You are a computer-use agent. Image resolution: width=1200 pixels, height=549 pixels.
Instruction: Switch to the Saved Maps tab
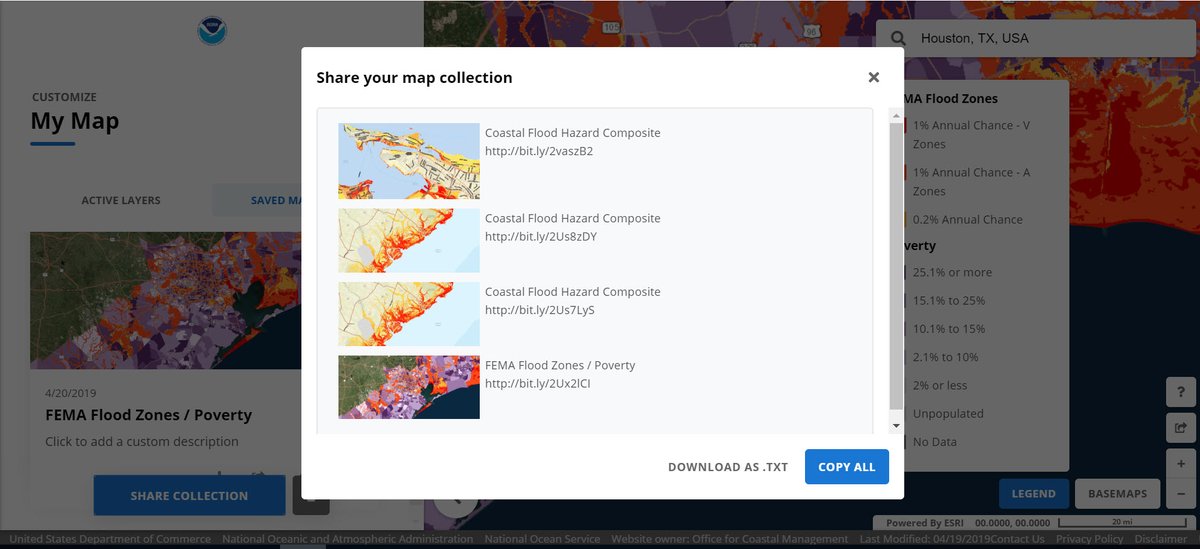pos(276,200)
